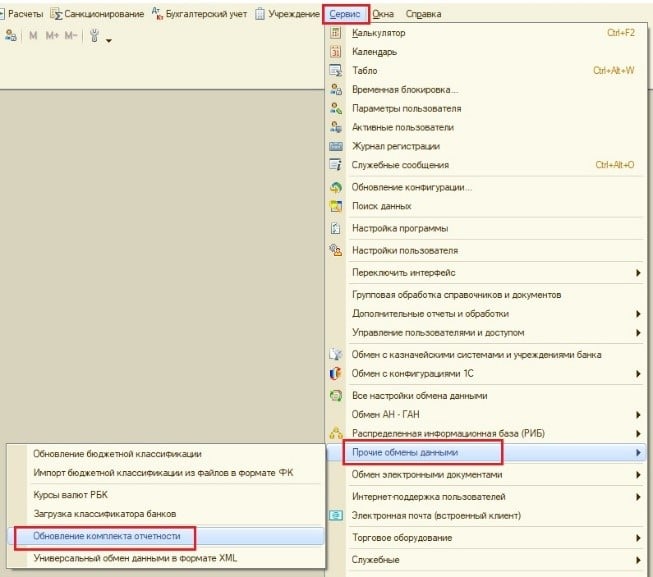
Task: Click the Поиск данных icon
Action: (x=336, y=206)
